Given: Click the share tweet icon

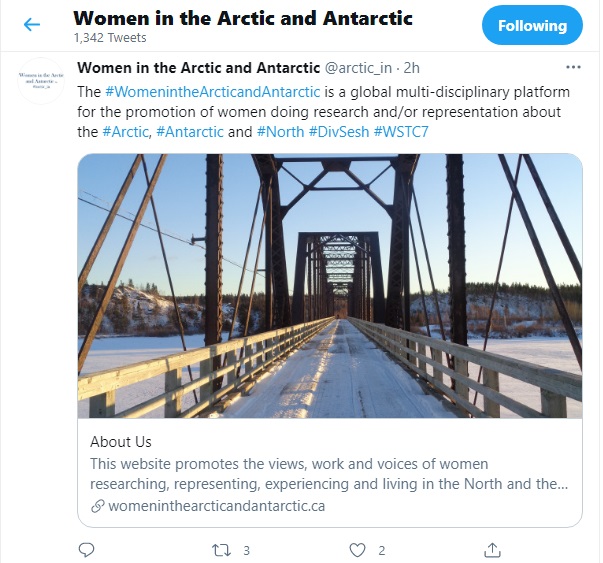Looking at the screenshot, I should pyautogui.click(x=492, y=549).
